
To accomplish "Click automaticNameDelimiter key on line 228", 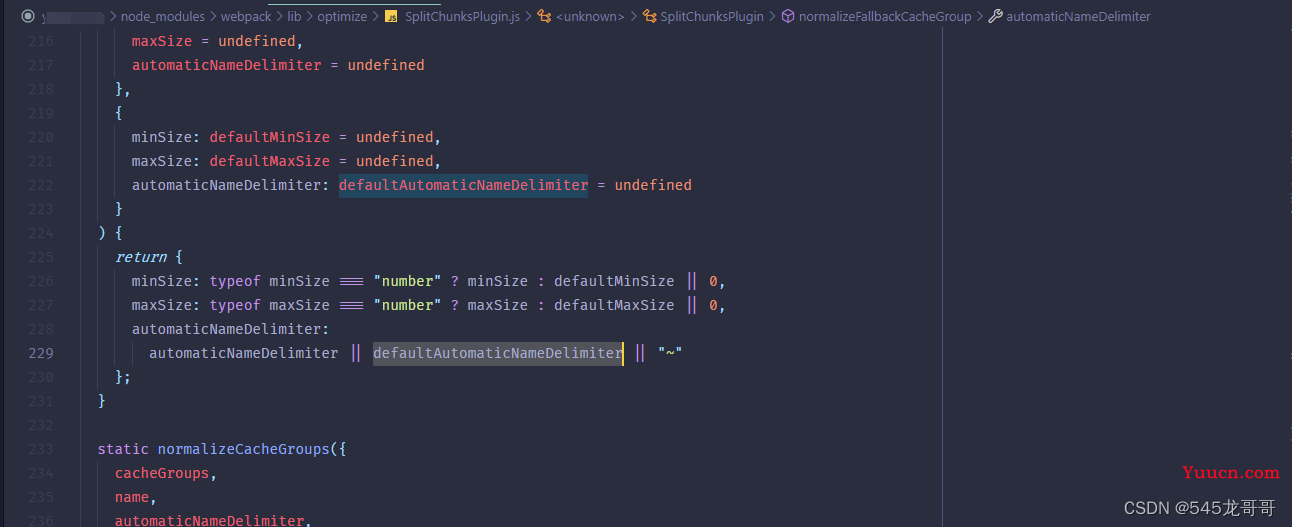I will click(x=227, y=329).
